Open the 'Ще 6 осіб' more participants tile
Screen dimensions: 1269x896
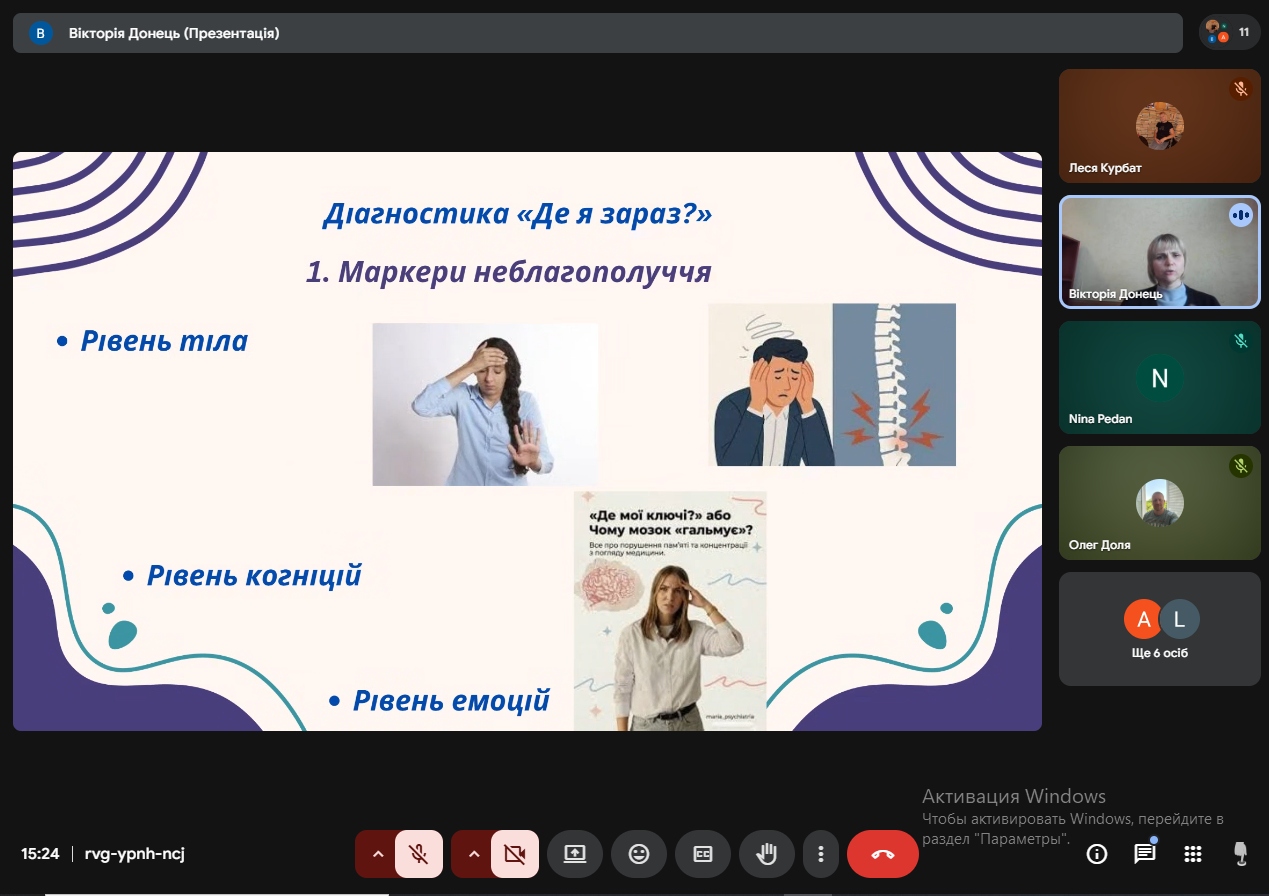click(1159, 629)
